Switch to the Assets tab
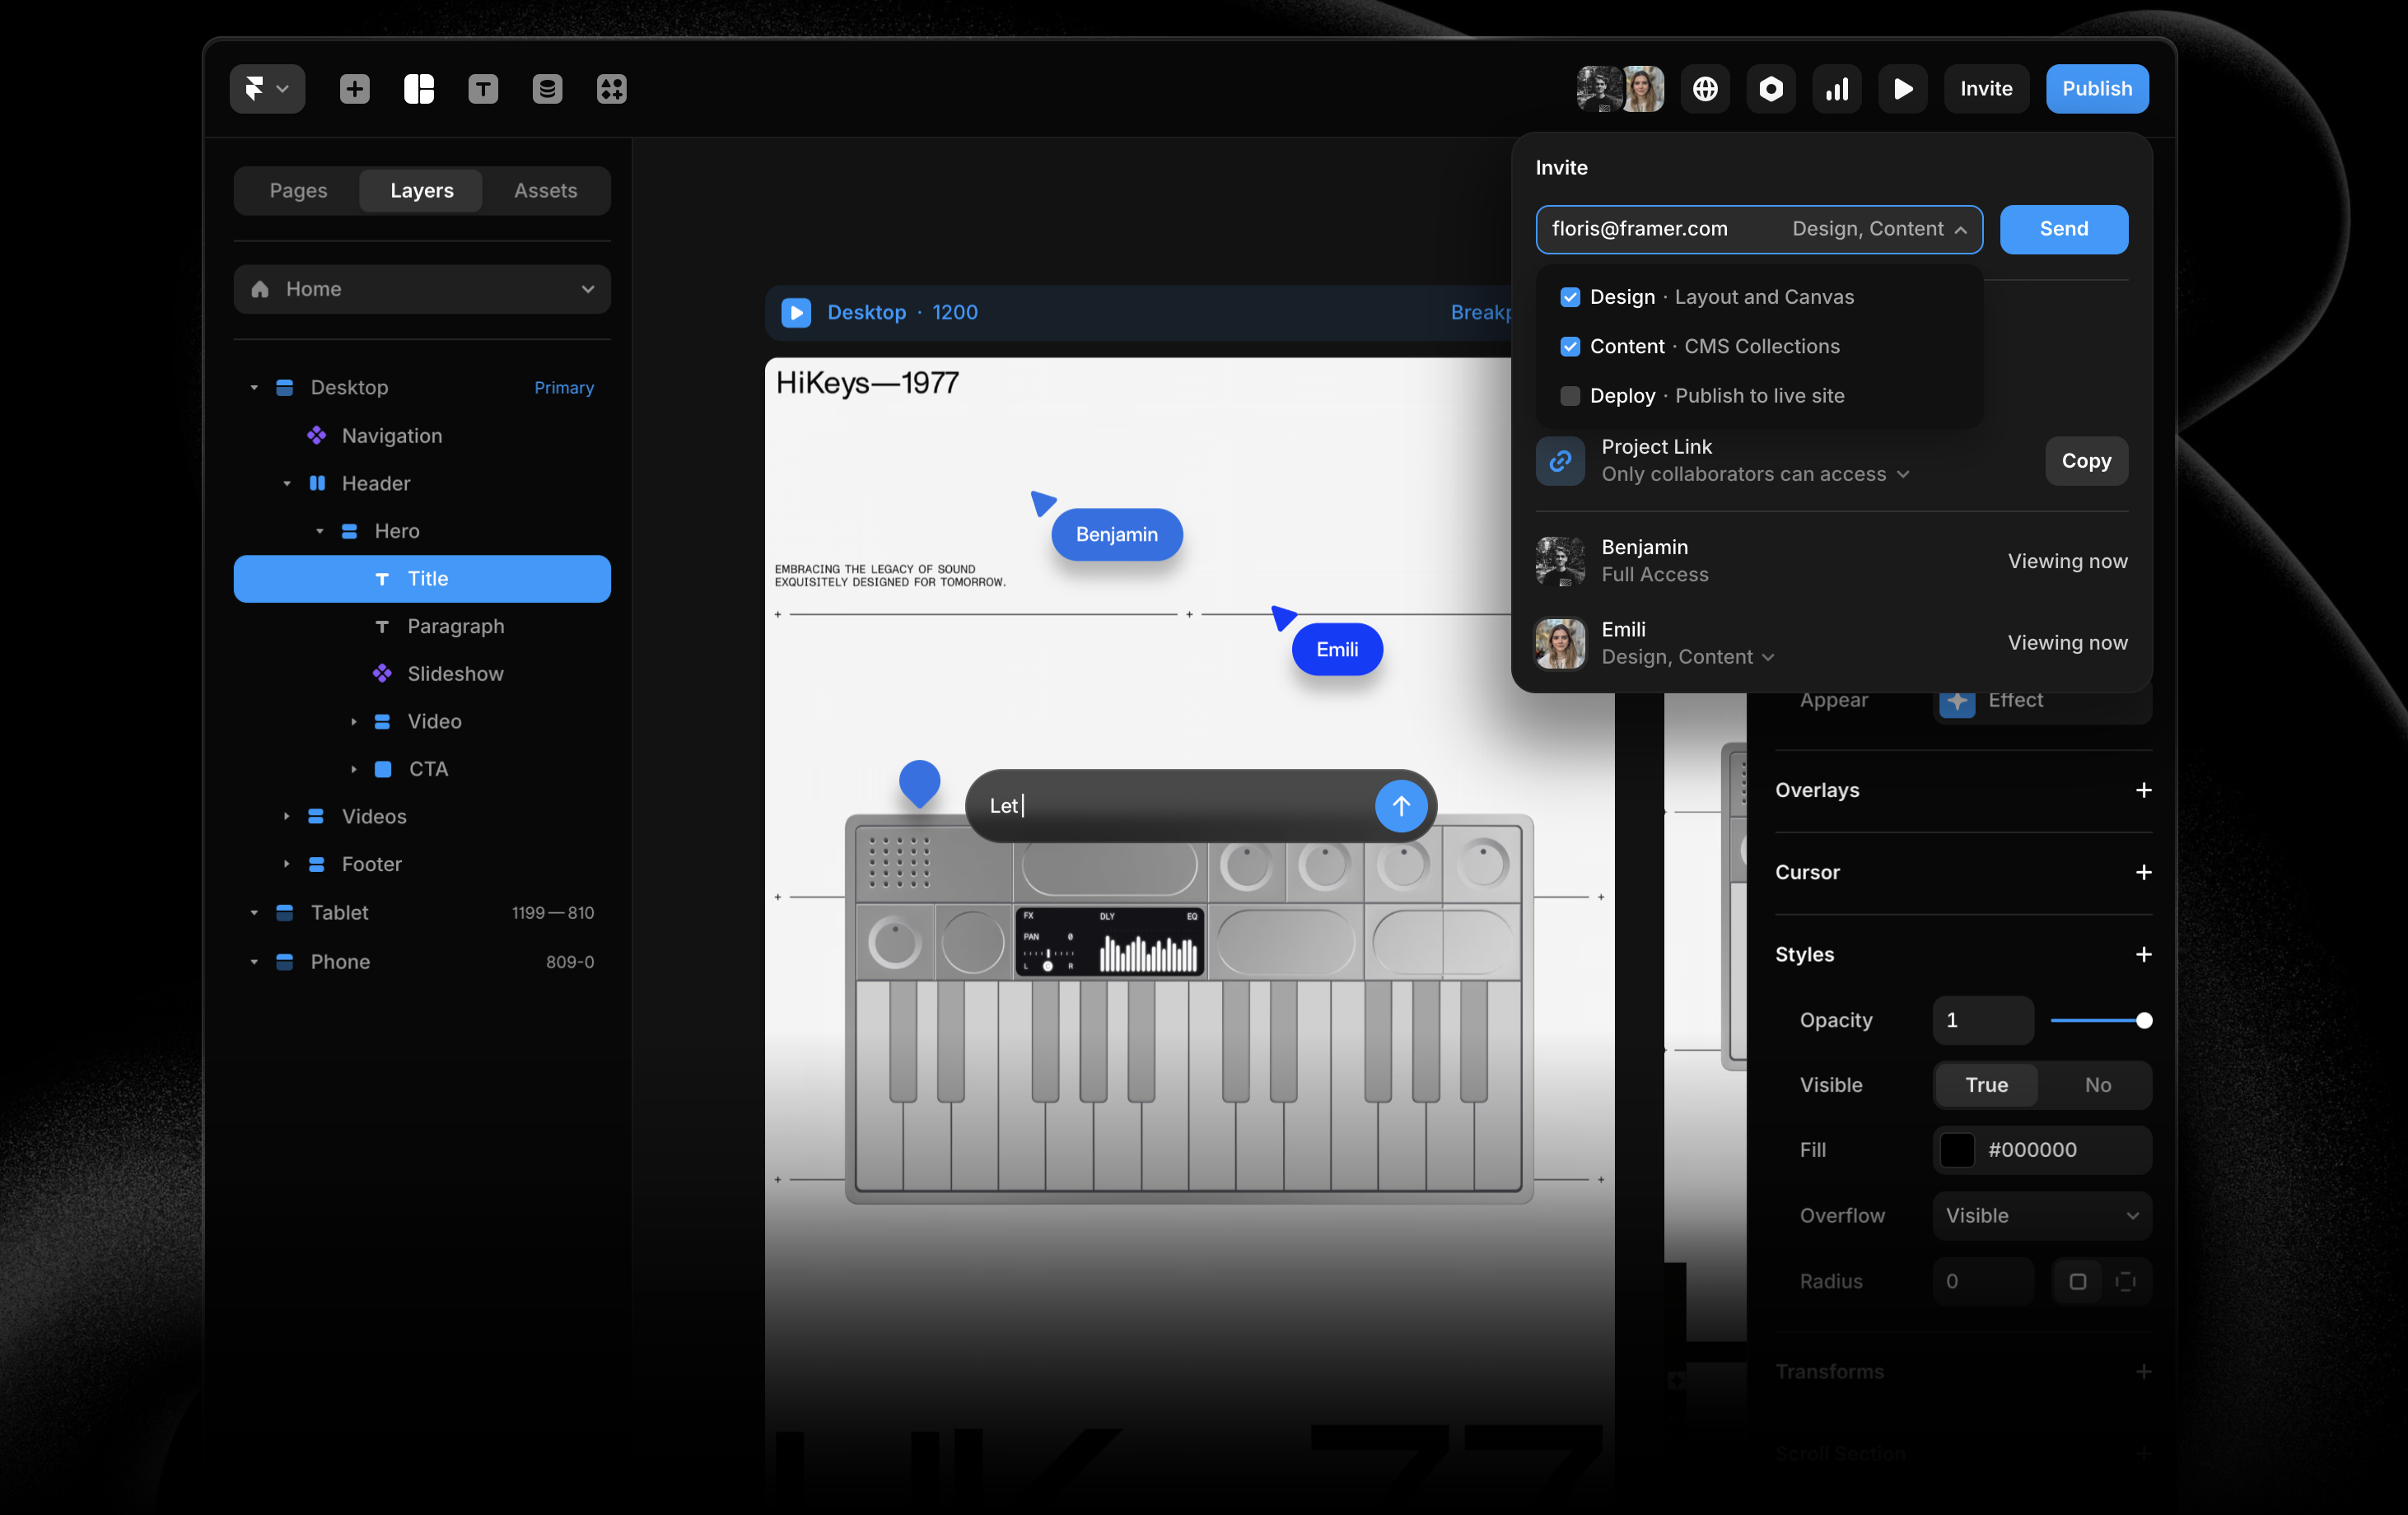This screenshot has width=2408, height=1515. point(545,190)
